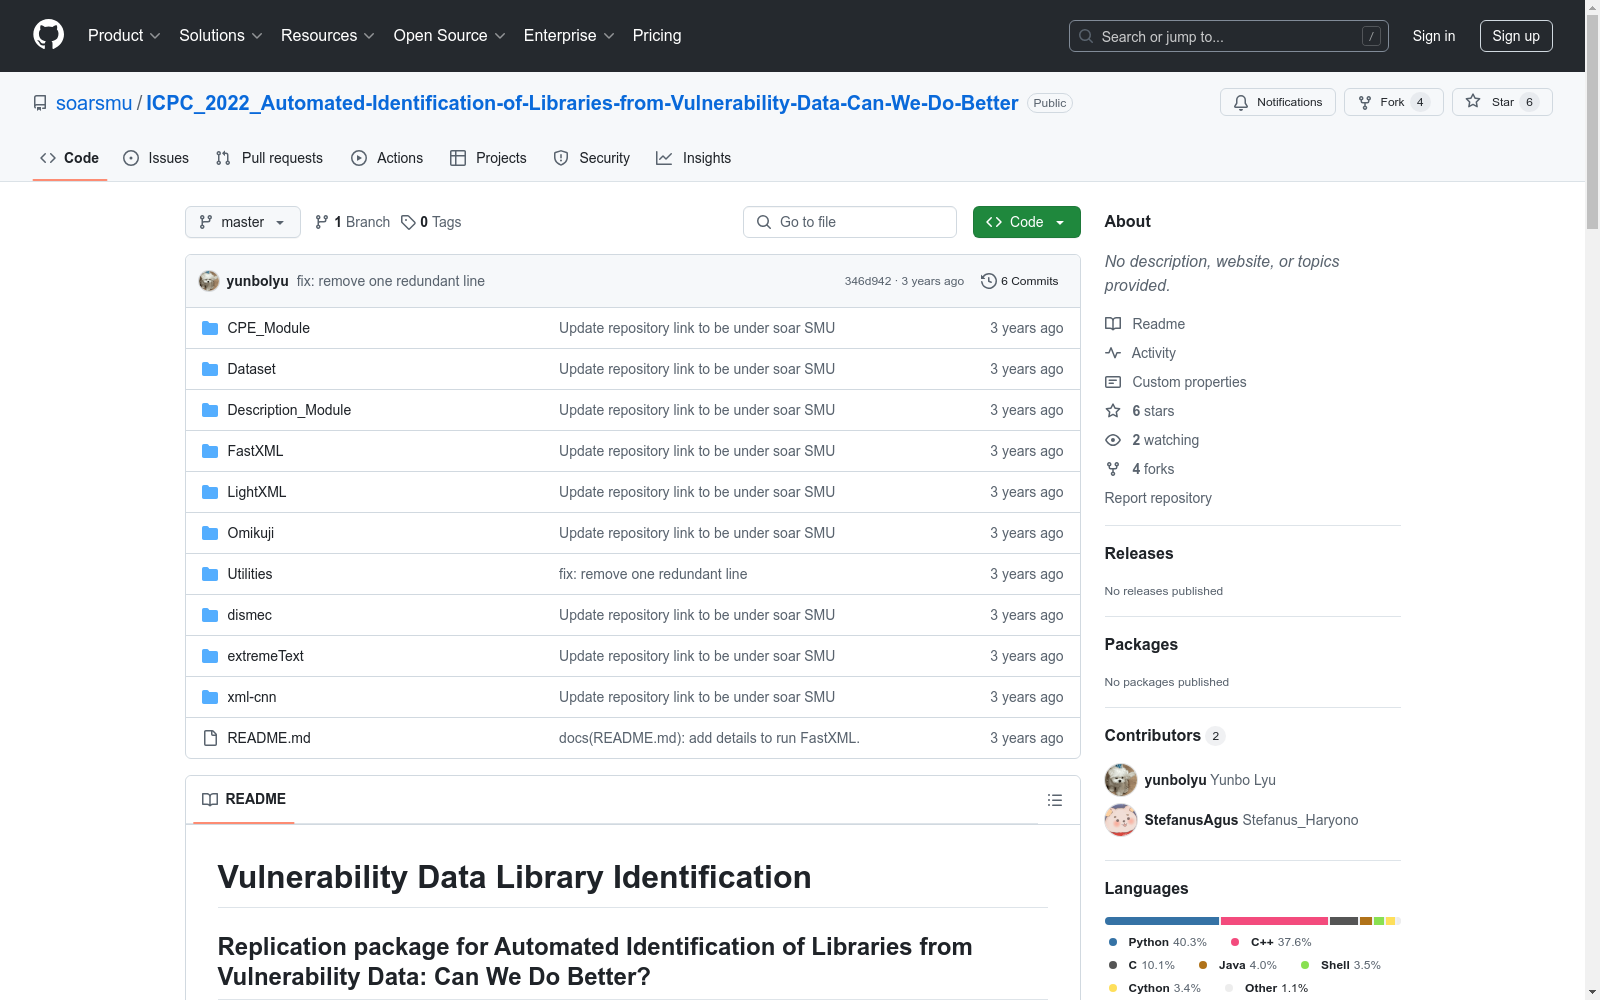View the 2 watching list

(x=1152, y=440)
